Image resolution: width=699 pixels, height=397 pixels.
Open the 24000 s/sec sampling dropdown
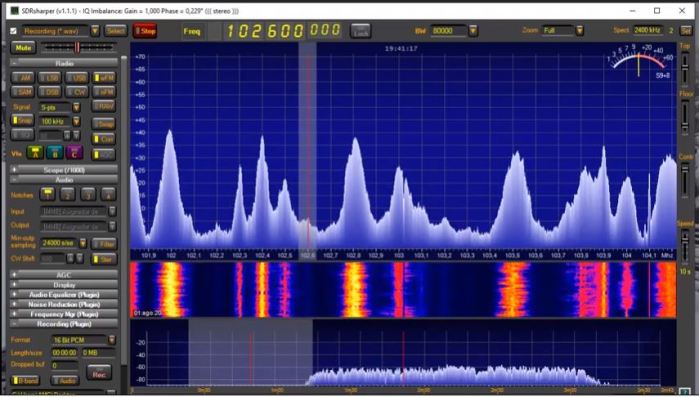point(82,243)
